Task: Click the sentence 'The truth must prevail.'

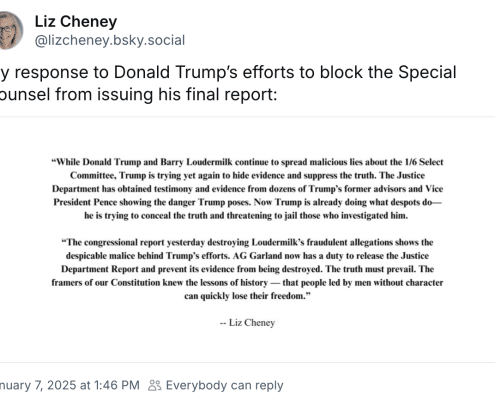Action: [371, 269]
